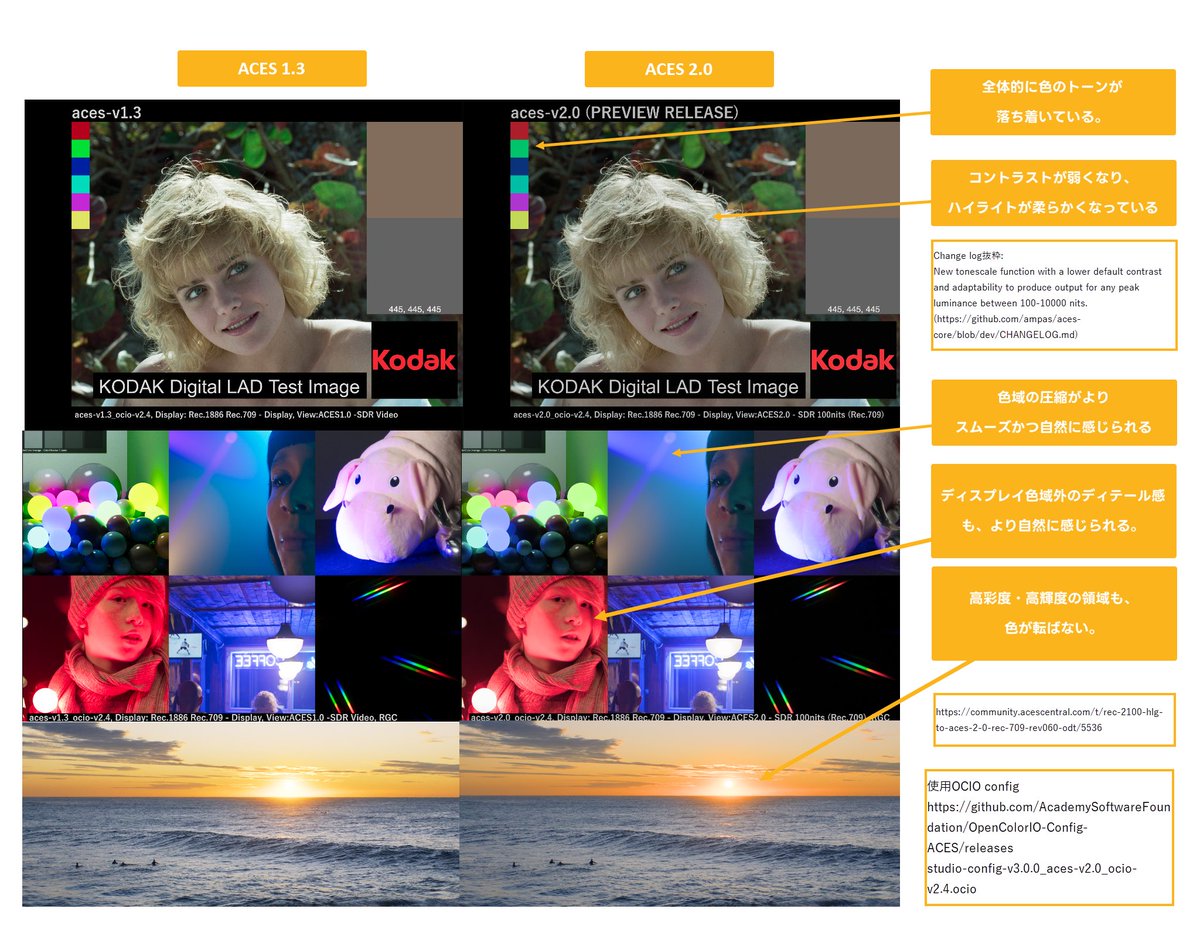Pick the magenta swatch in the aces-v1.3 image
The width and height of the screenshot is (1200, 936).
coord(81,202)
